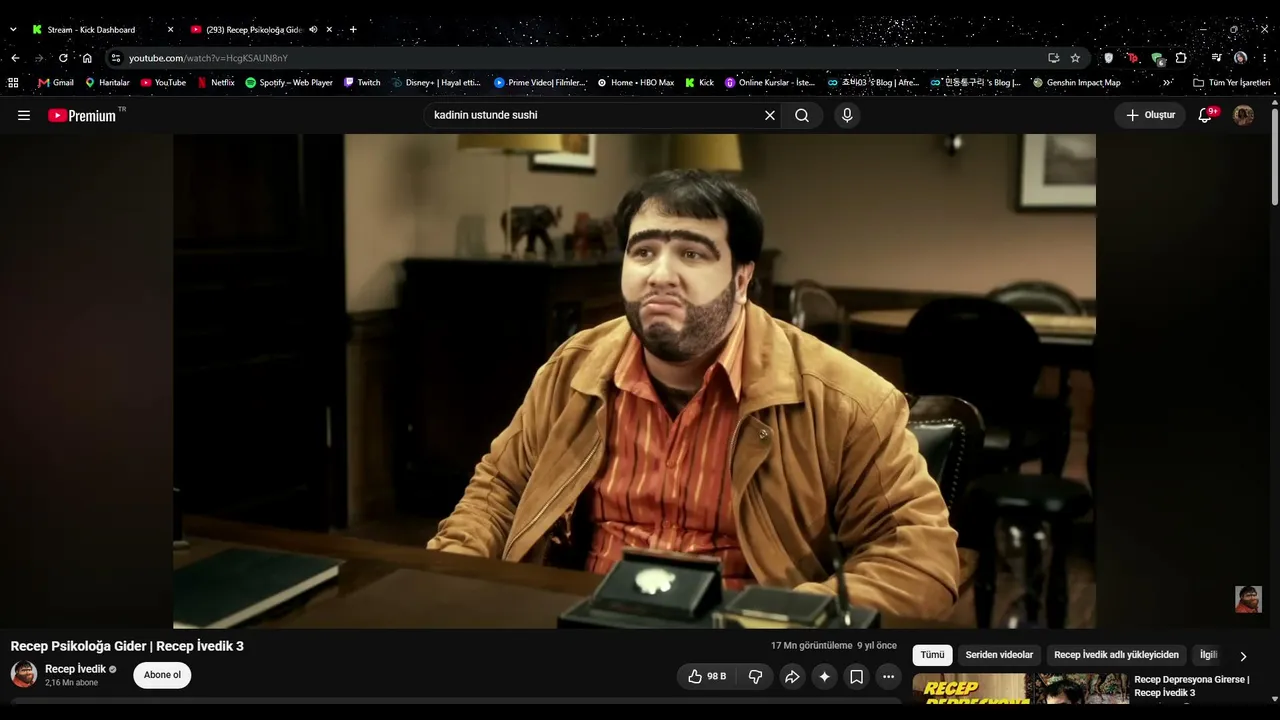Open the Recep İvedik channel name link
This screenshot has width=1280, height=720.
75,669
